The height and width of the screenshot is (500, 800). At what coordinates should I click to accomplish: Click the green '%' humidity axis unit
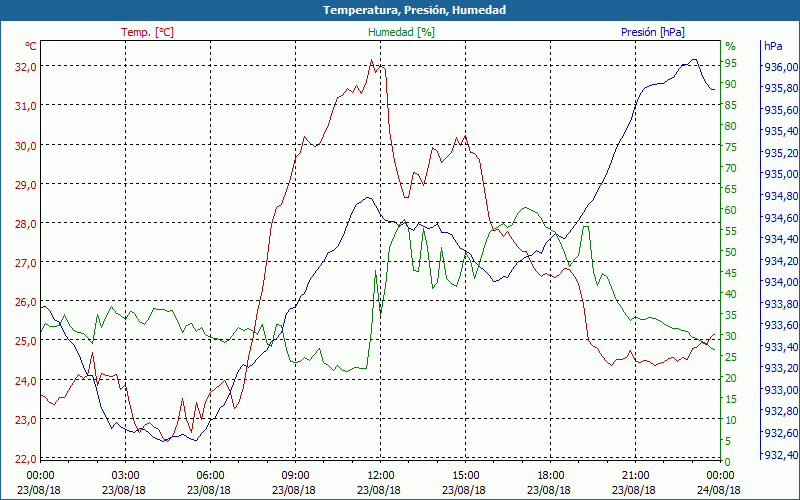click(731, 46)
